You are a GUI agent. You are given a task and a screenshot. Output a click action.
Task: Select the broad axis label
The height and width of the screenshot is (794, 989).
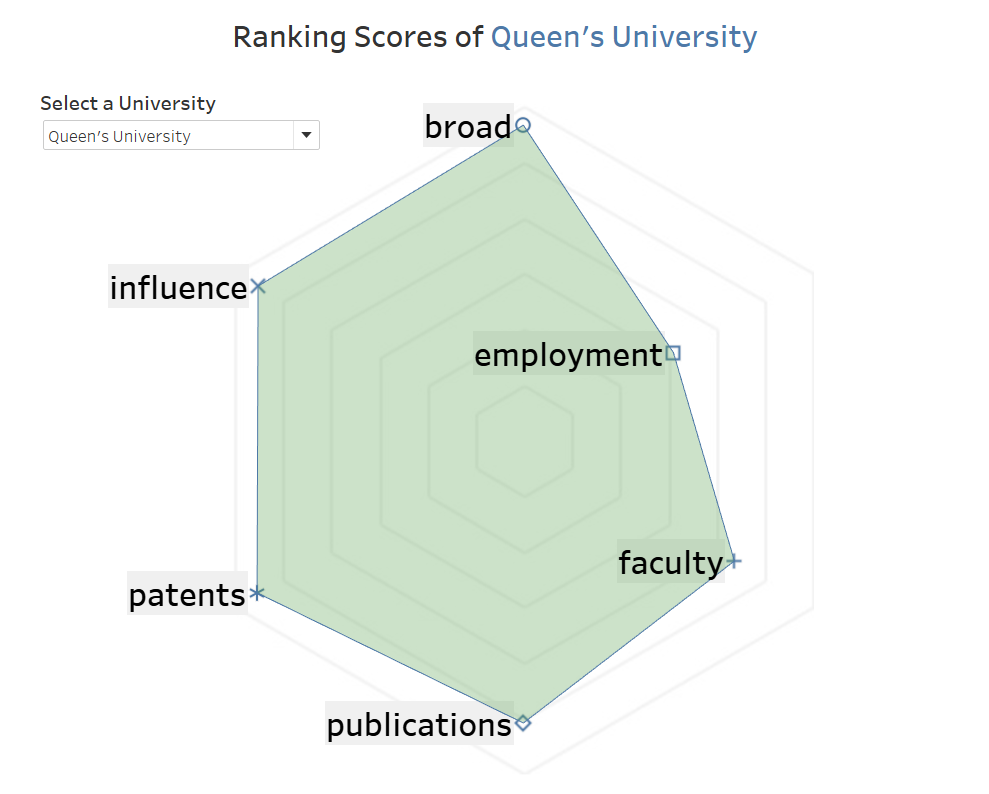pos(468,126)
